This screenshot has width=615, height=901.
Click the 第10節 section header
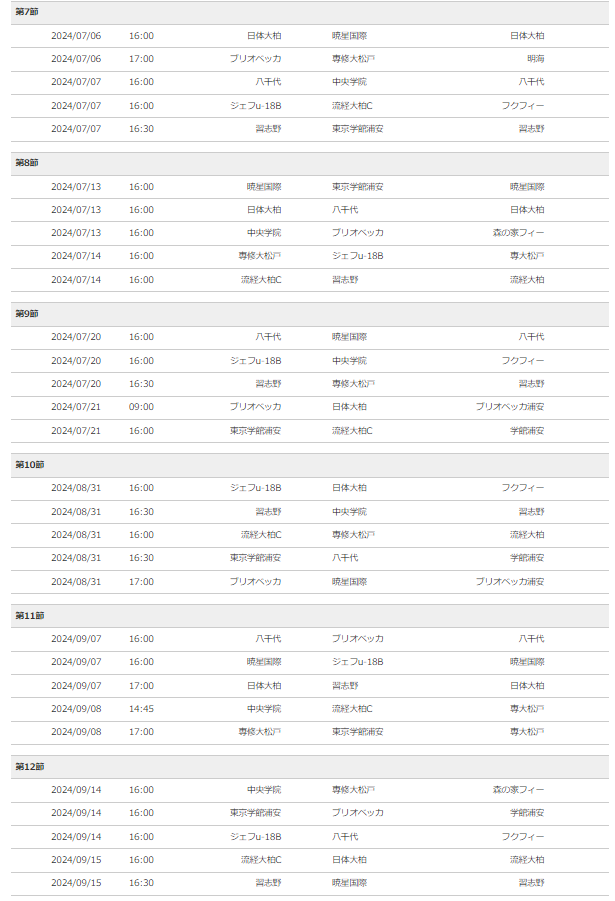click(x=309, y=465)
